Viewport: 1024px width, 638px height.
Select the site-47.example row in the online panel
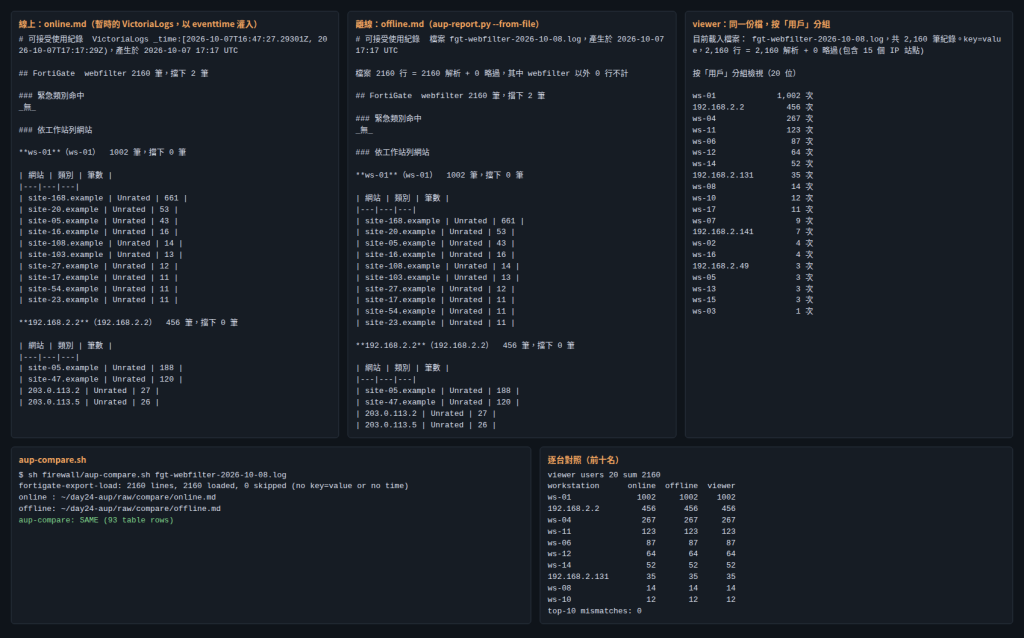click(101, 379)
